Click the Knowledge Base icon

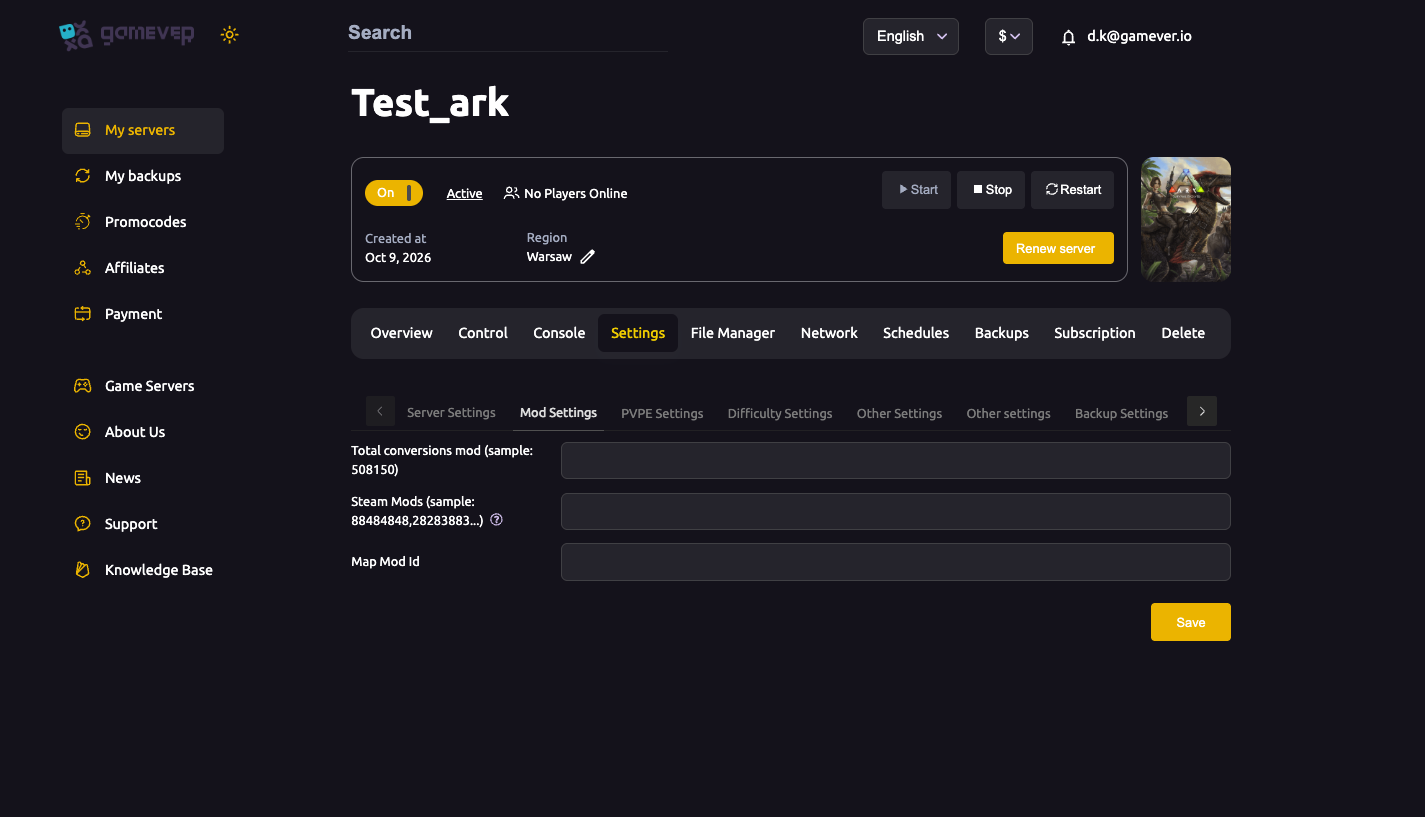point(83,570)
